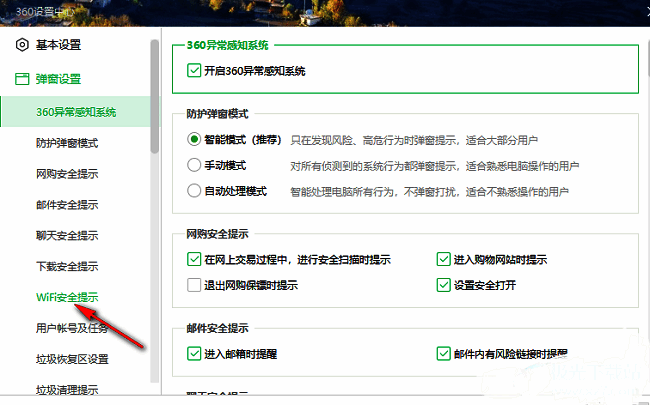Open 用户帐号及任务 sidebar entry
Screen dimensions: 650x405
coord(72,328)
